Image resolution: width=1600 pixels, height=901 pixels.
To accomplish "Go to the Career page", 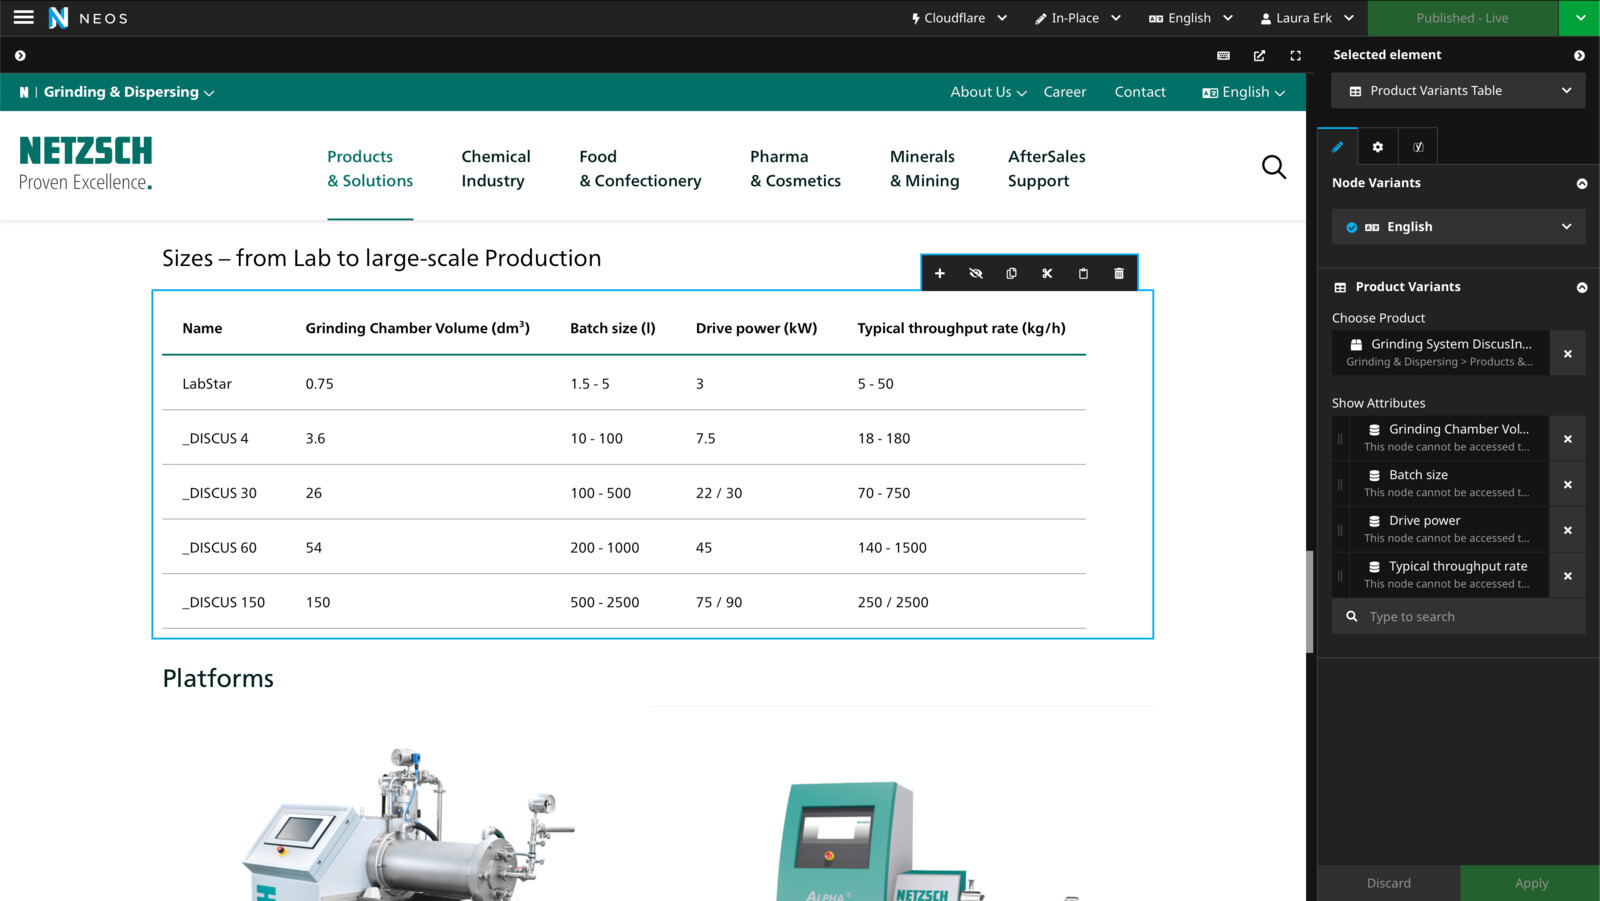I will tap(1064, 92).
